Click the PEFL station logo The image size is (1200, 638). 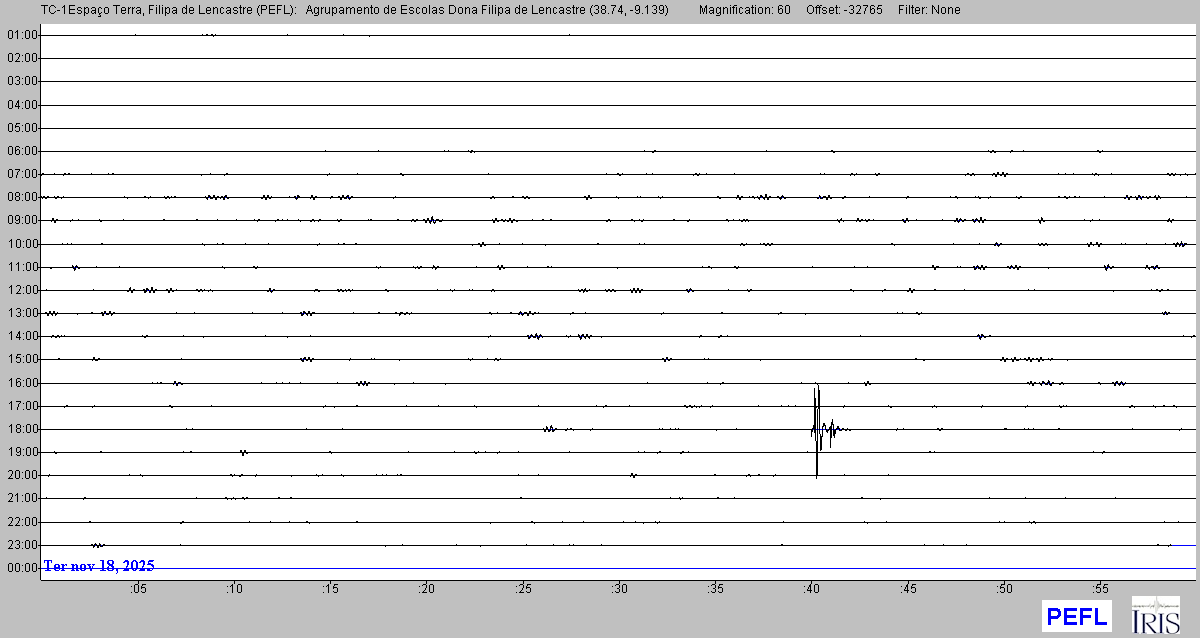1076,616
